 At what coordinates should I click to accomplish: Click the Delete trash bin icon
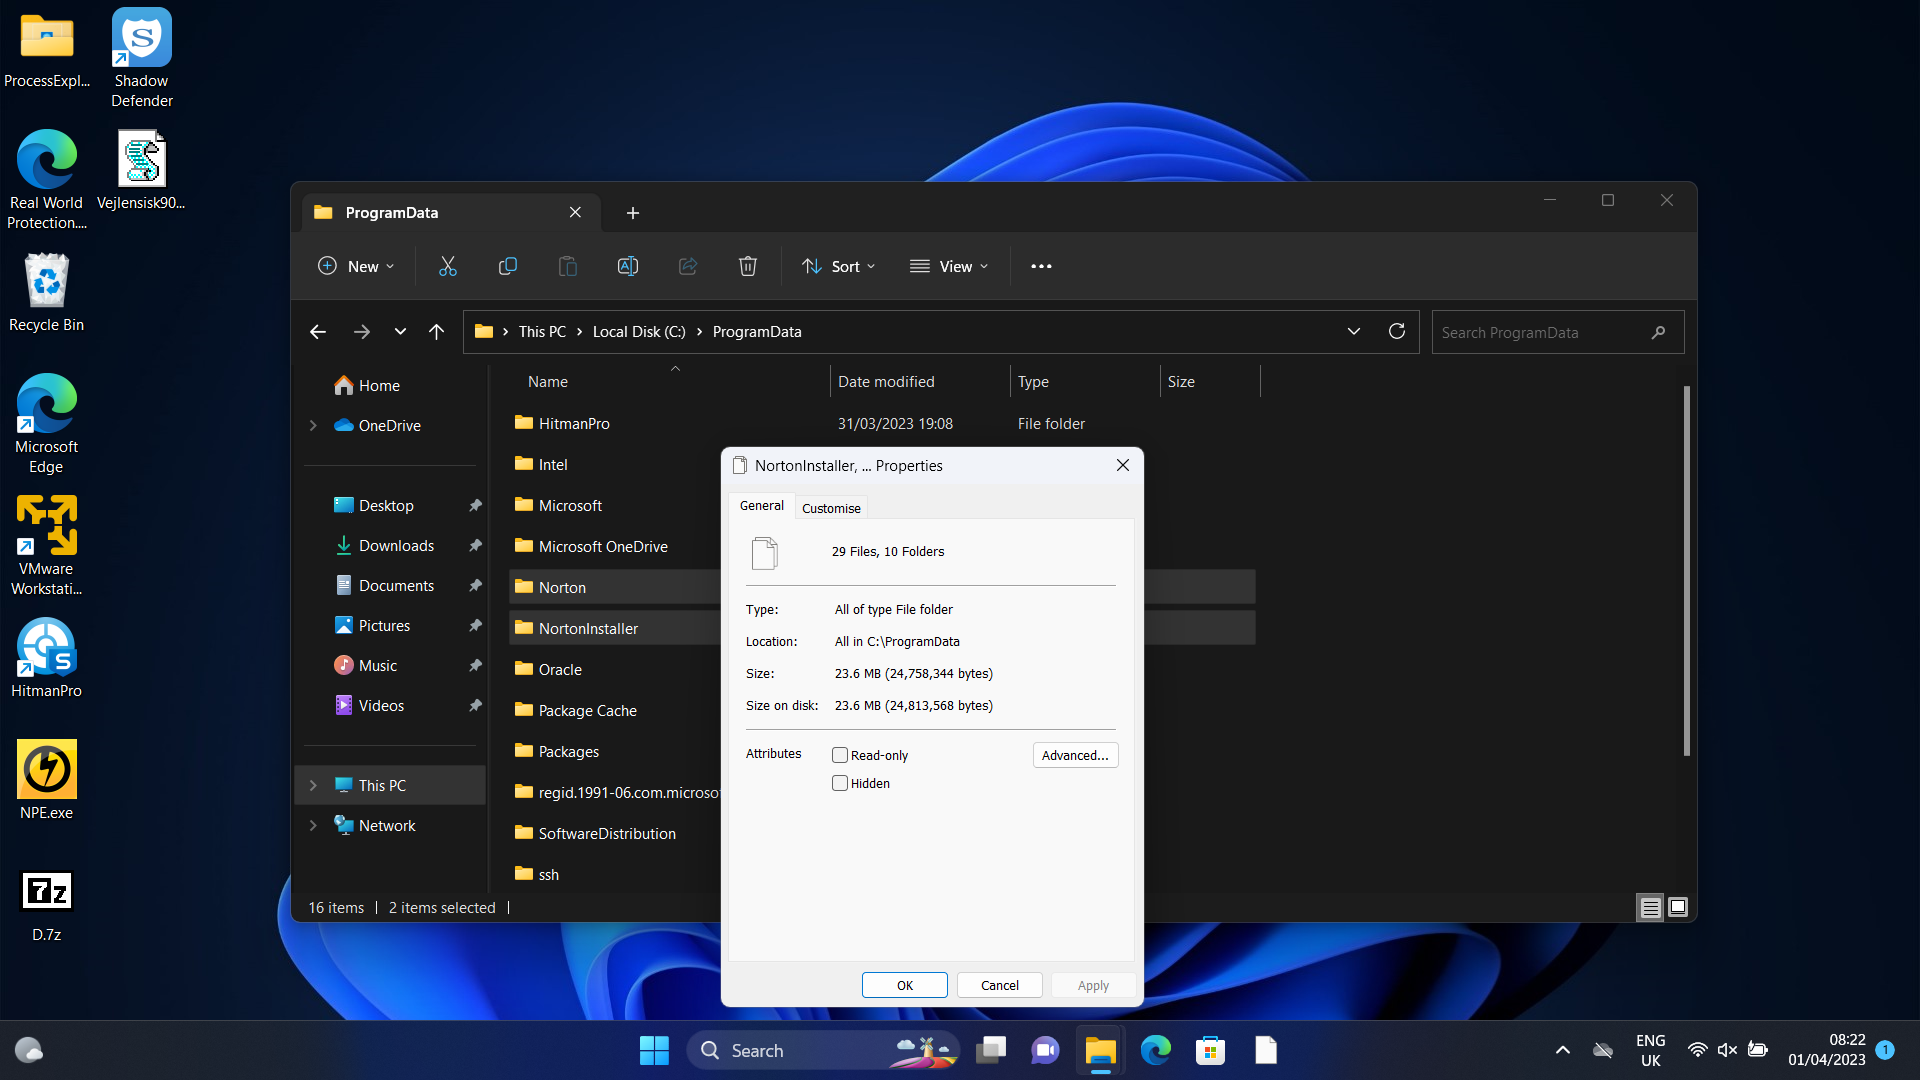click(747, 266)
